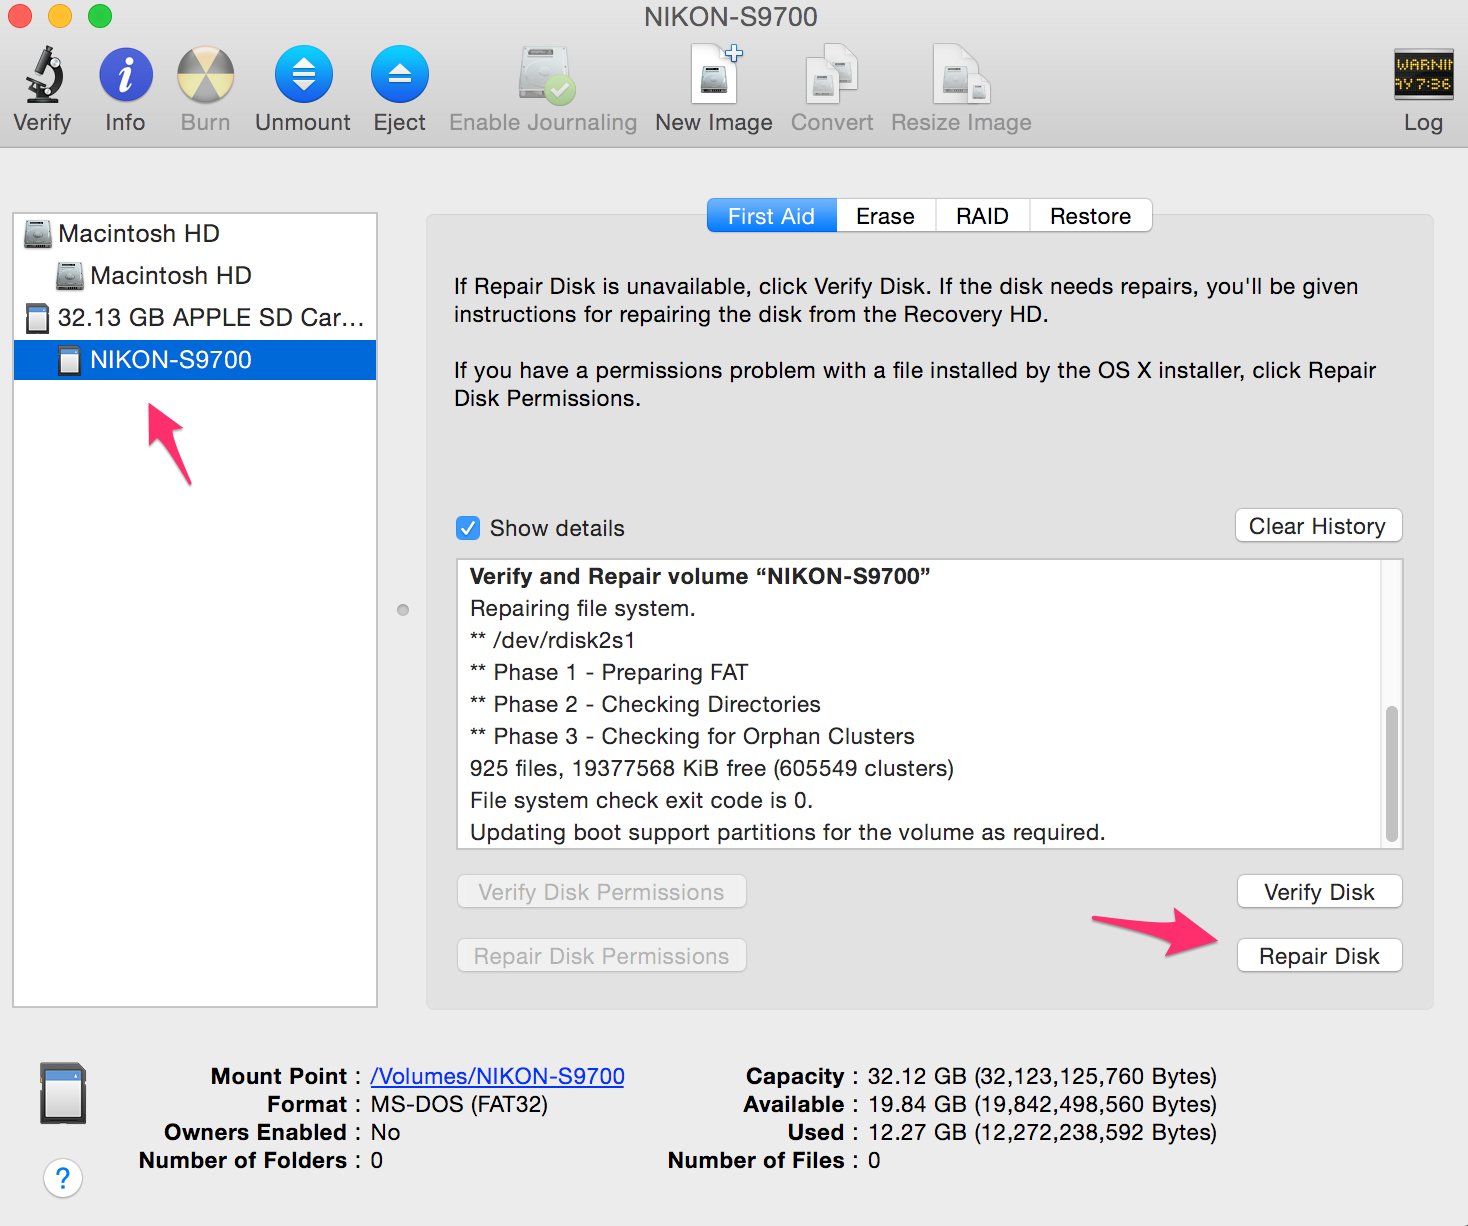Open the Log viewer icon
The width and height of the screenshot is (1468, 1226).
click(1423, 75)
